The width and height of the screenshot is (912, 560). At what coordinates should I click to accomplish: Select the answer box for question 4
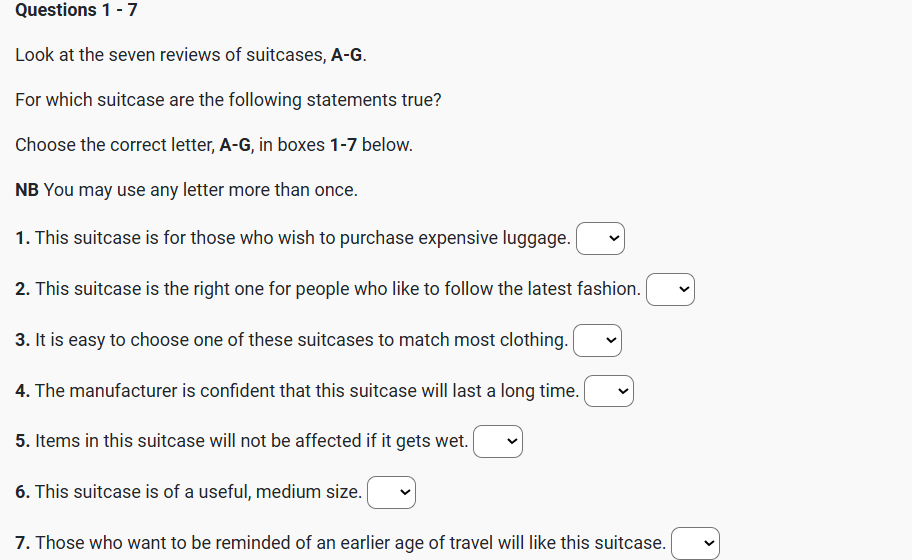609,392
